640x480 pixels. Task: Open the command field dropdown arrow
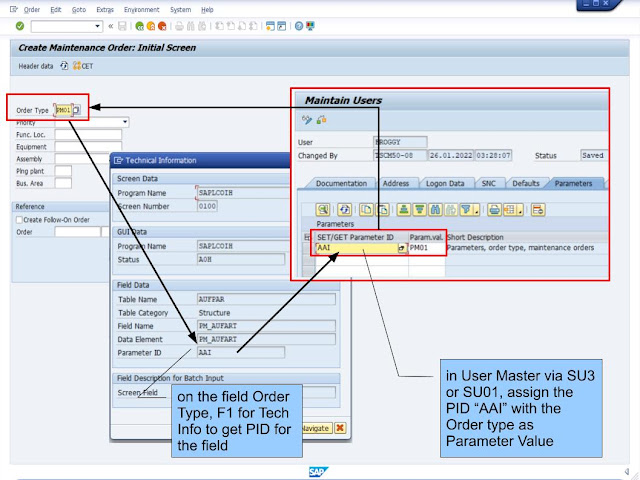click(97, 27)
